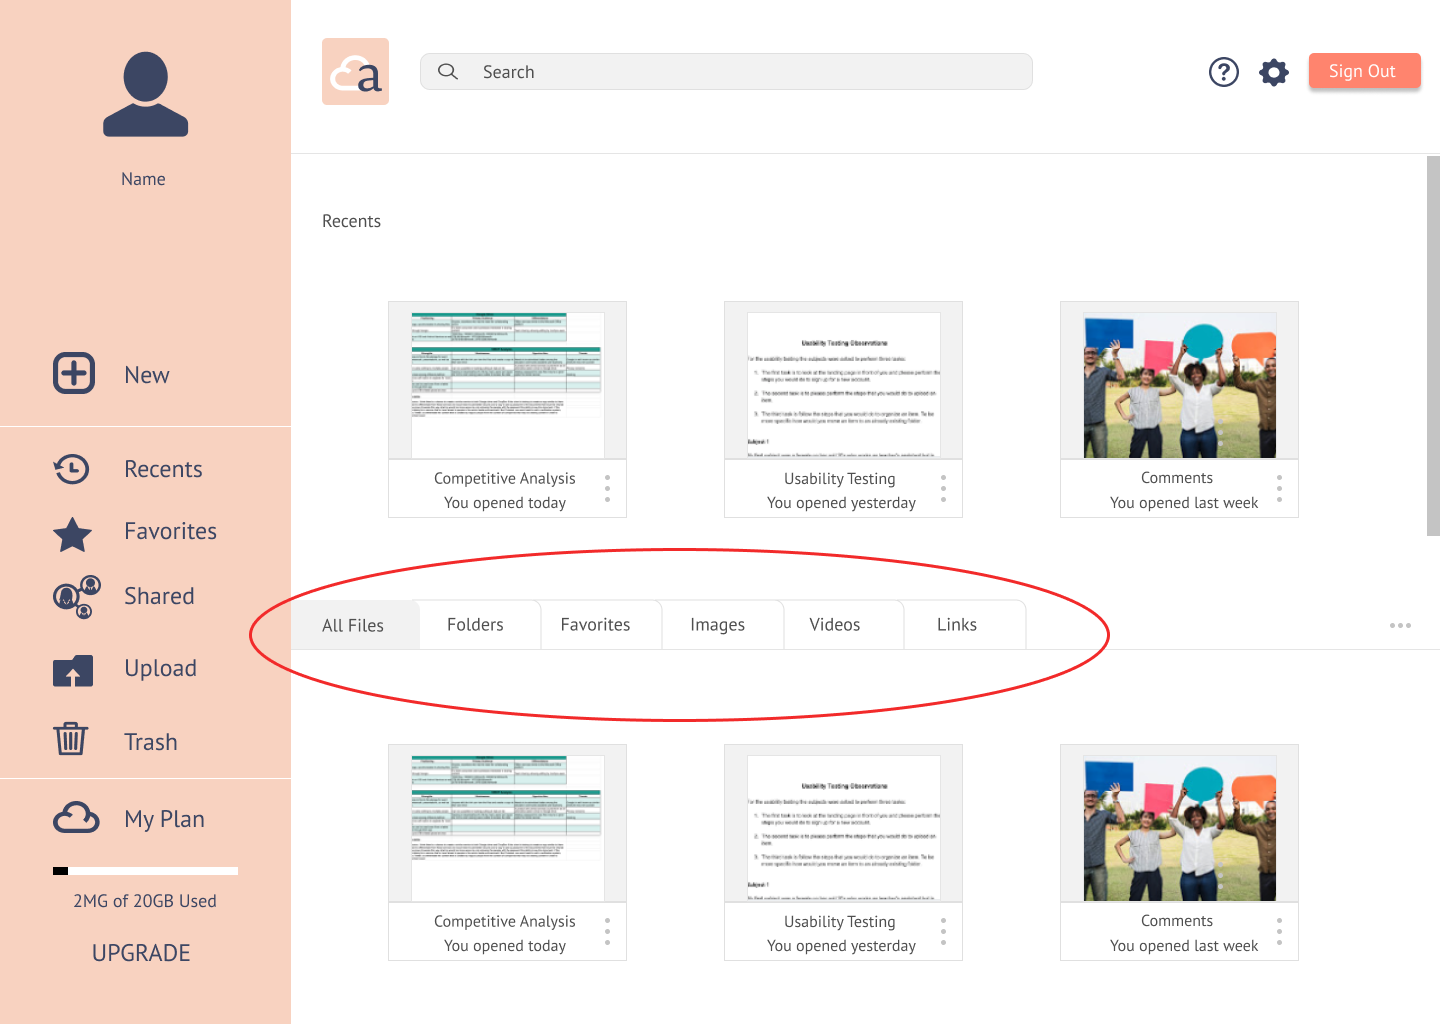The width and height of the screenshot is (1440, 1024).
Task: Click the cloud 'a' app logo
Action: tap(355, 72)
